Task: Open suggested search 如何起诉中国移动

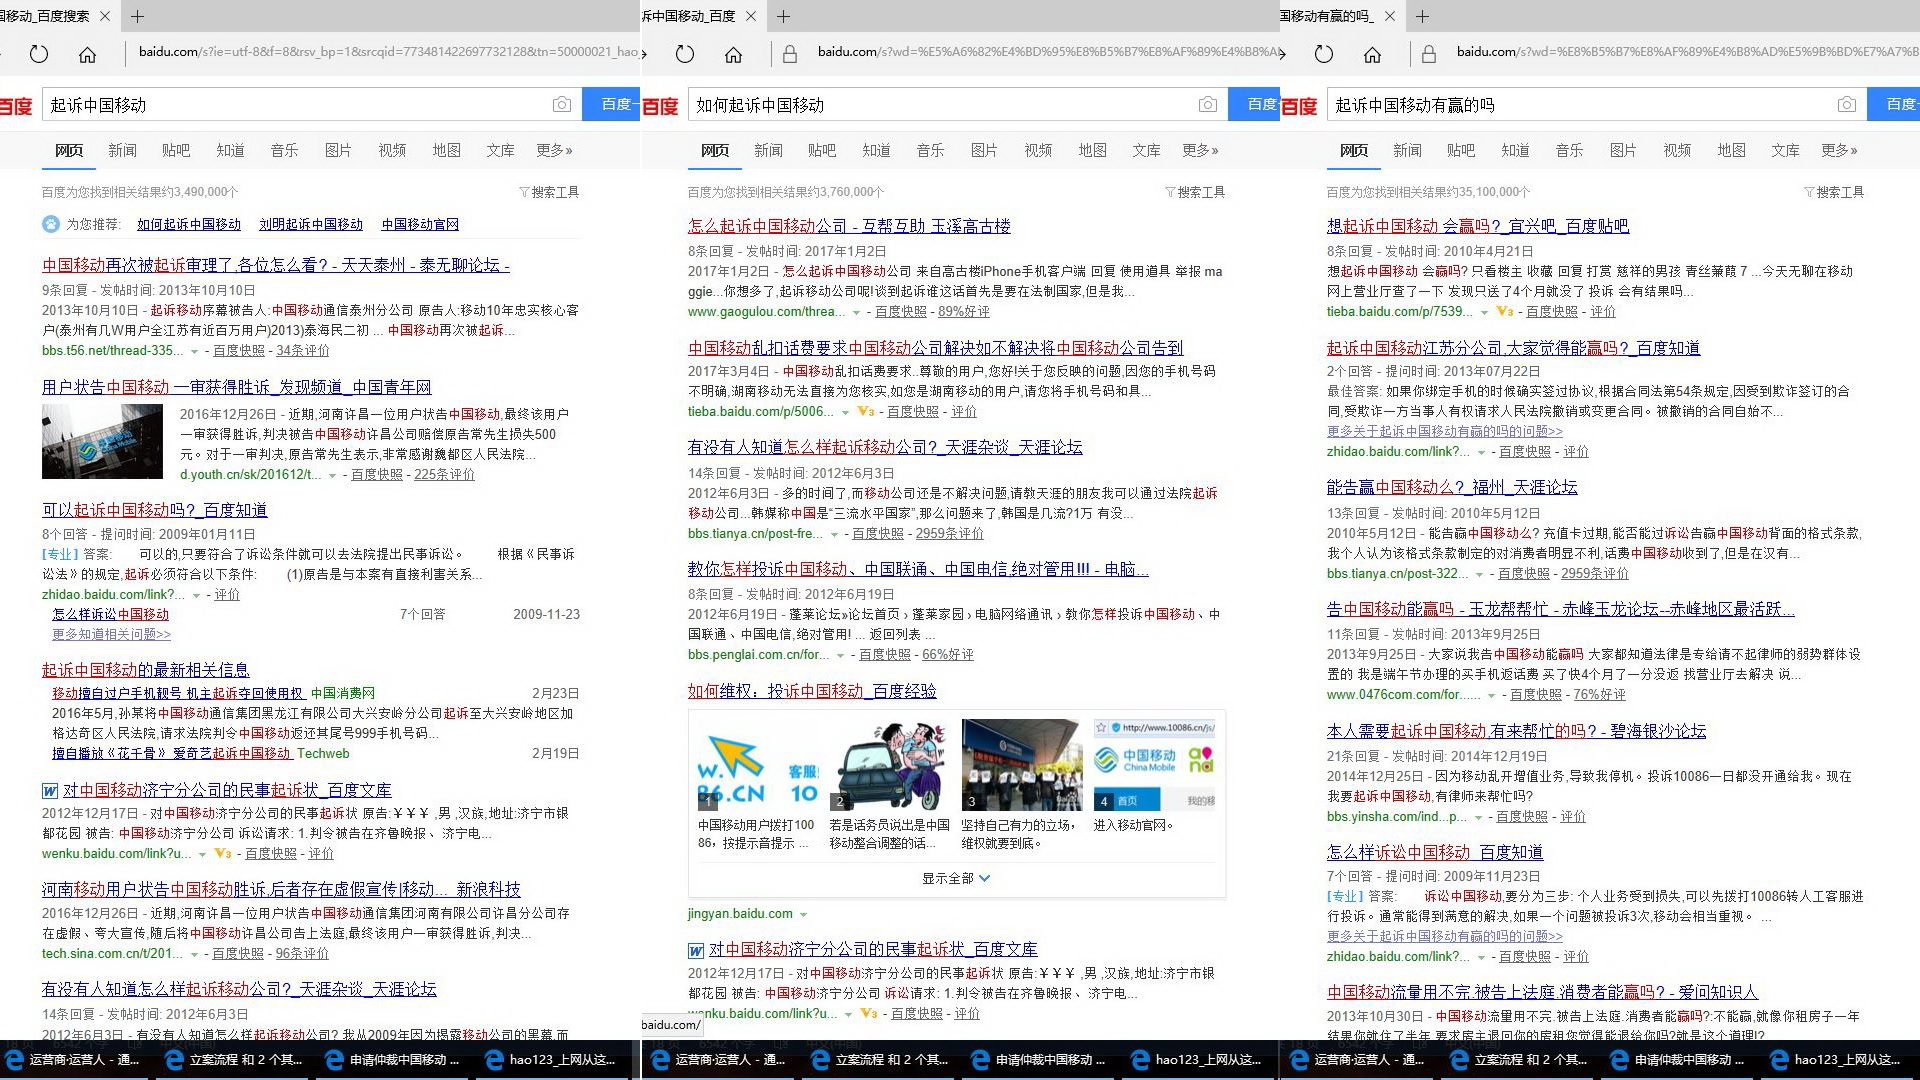Action: (189, 224)
